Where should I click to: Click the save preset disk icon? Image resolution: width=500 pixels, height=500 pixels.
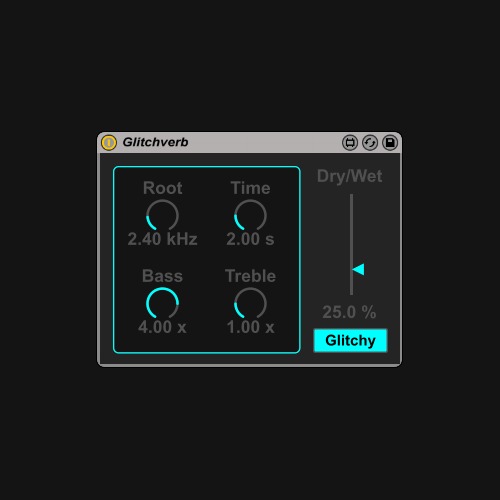[x=390, y=143]
